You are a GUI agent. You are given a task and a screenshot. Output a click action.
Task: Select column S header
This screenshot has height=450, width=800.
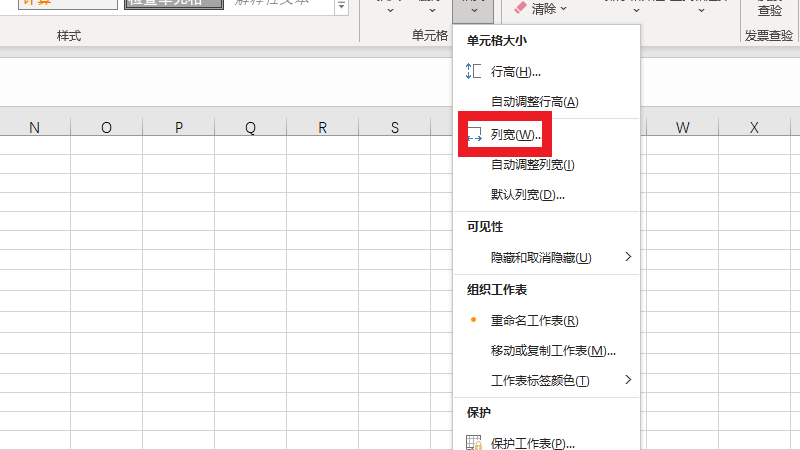(x=394, y=127)
